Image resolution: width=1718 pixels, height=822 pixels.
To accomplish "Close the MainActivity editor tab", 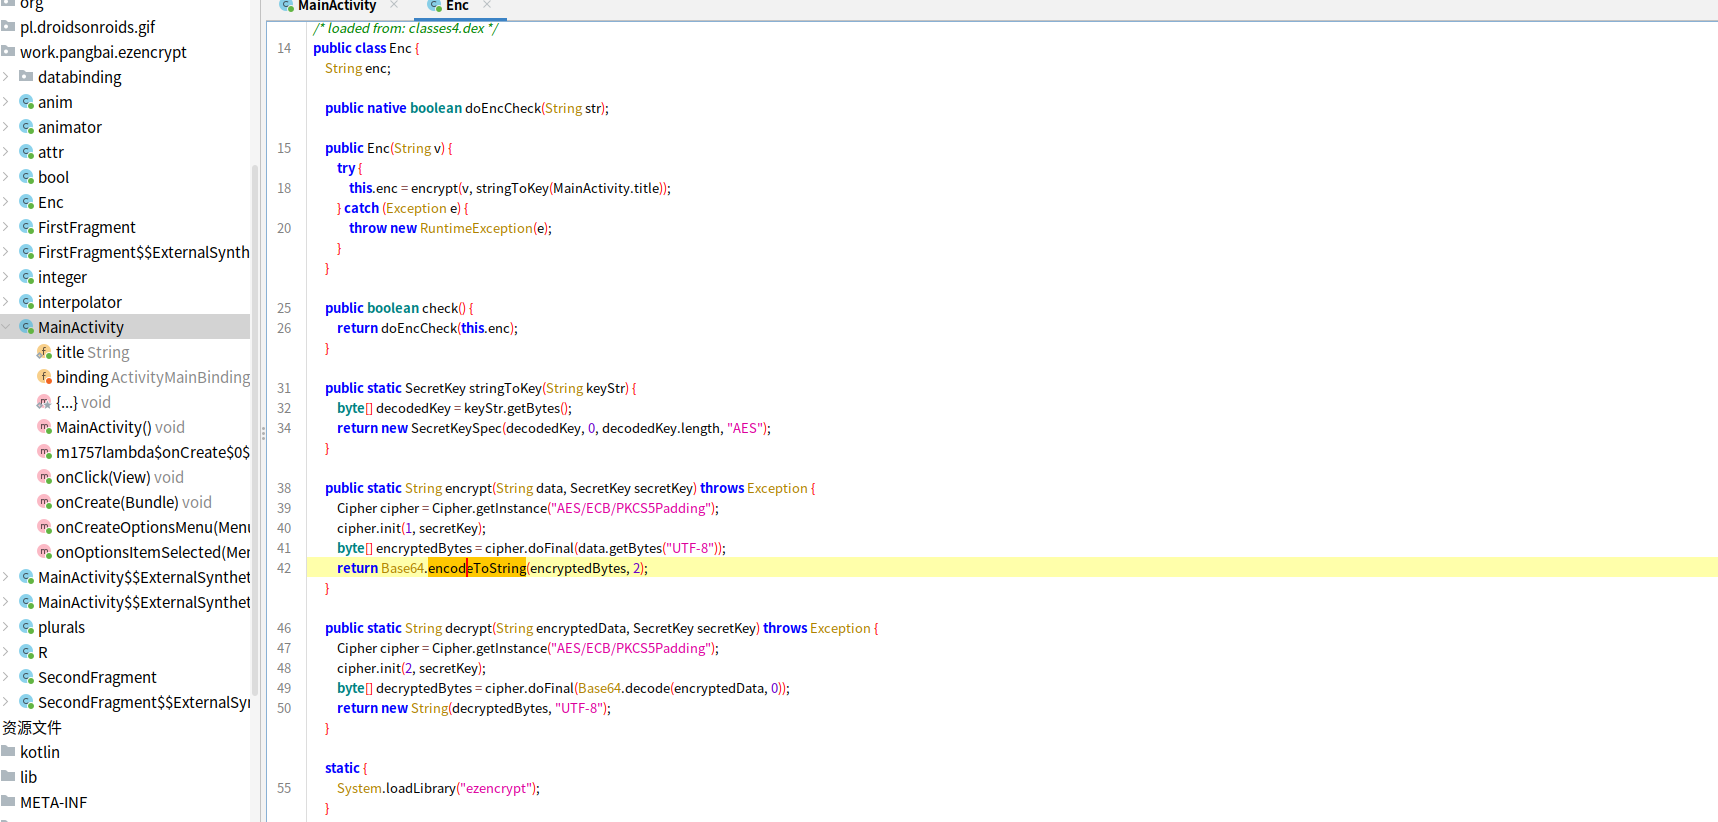I will (394, 6).
